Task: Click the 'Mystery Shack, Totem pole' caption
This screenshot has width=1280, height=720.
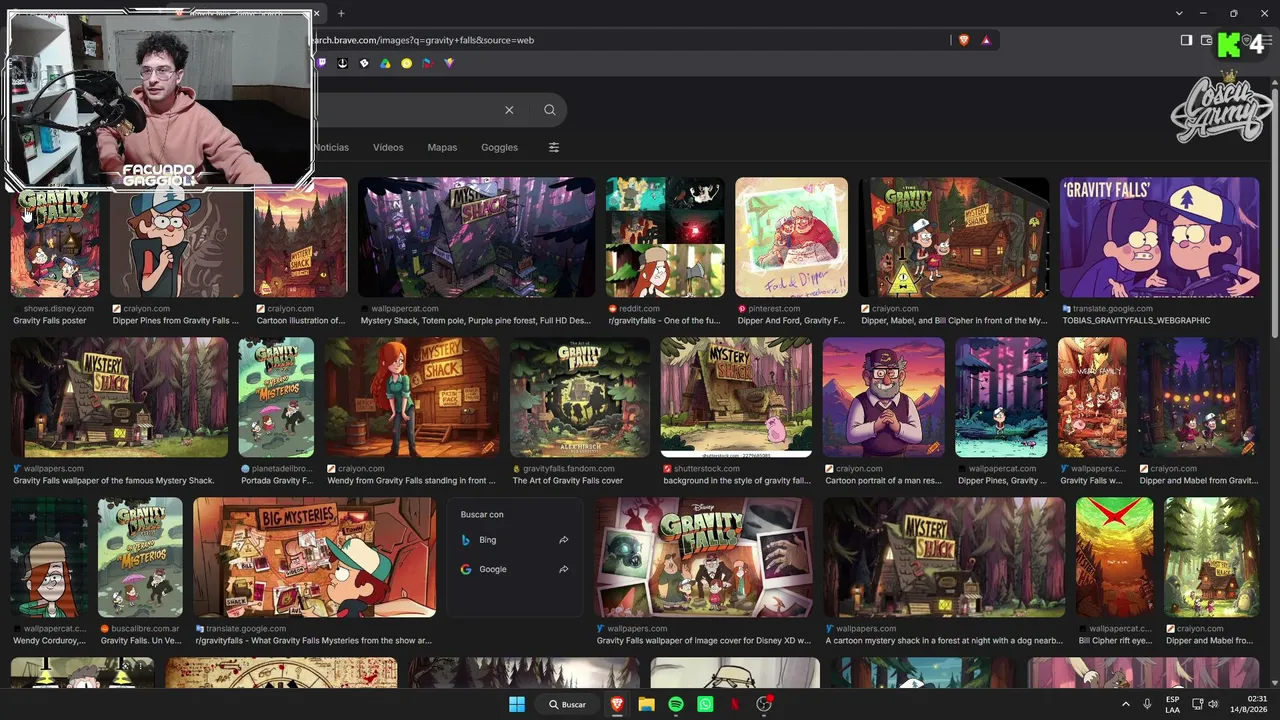Action: click(476, 321)
